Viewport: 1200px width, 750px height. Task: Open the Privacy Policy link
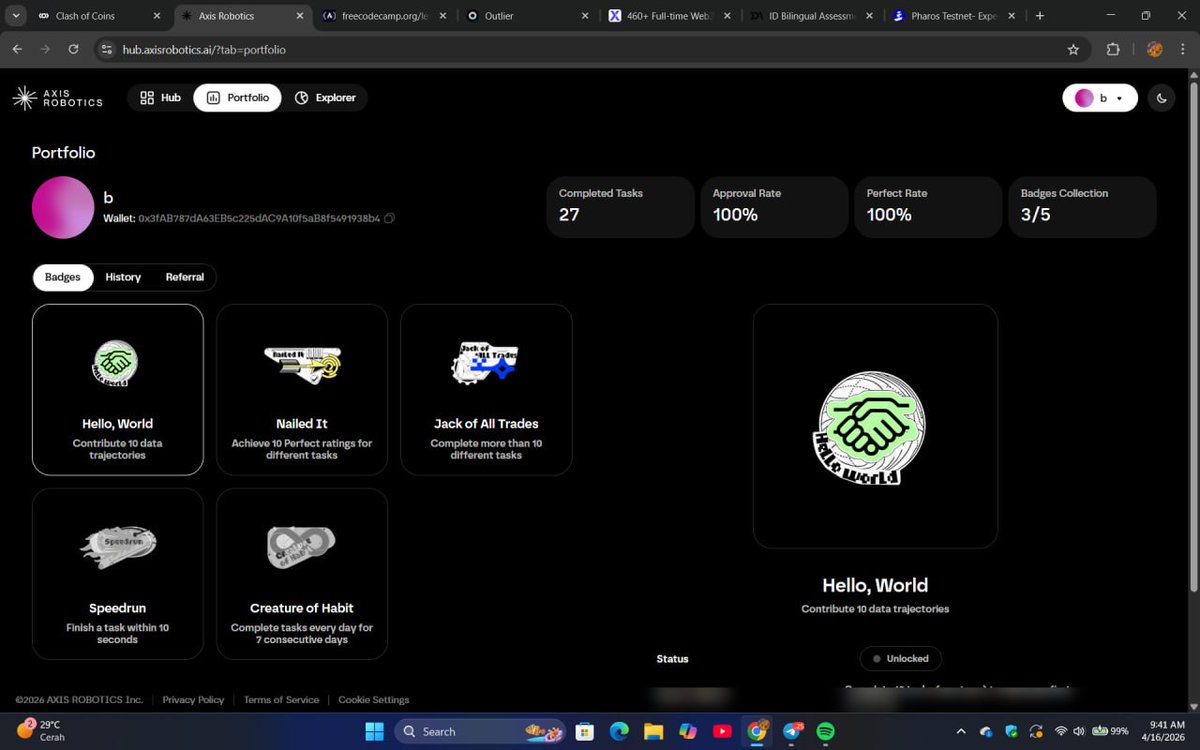[193, 700]
